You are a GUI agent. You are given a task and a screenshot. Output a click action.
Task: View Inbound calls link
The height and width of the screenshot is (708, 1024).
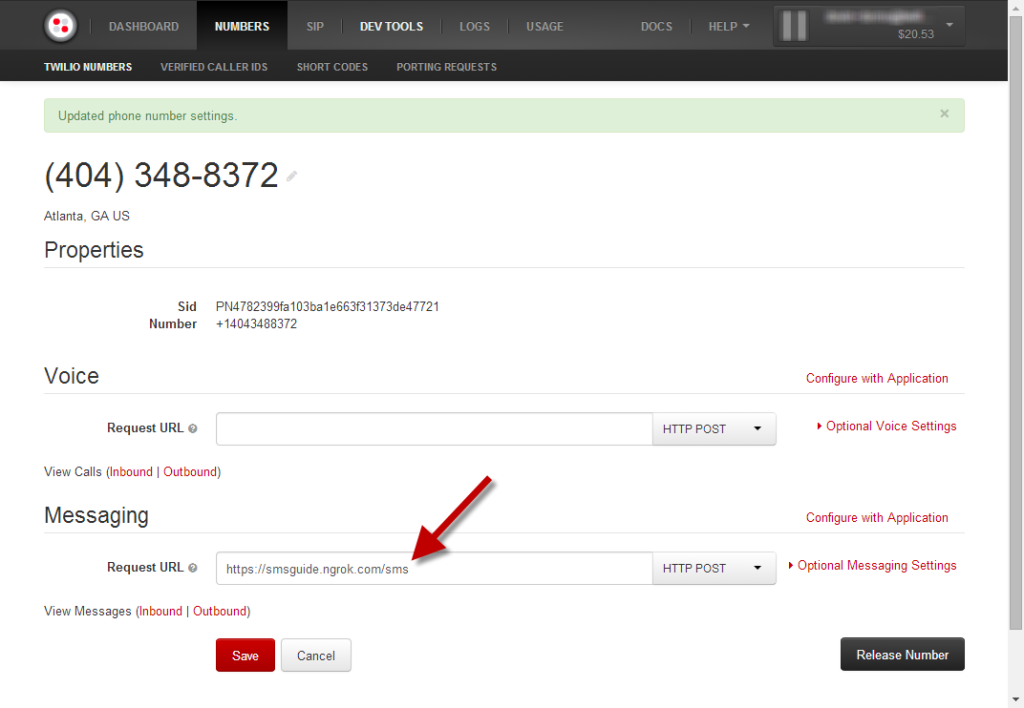131,472
